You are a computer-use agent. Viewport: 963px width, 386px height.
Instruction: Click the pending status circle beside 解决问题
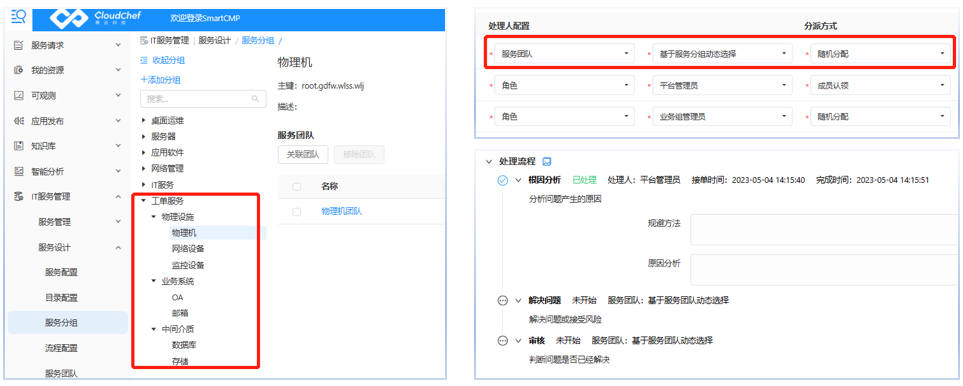[x=502, y=300]
